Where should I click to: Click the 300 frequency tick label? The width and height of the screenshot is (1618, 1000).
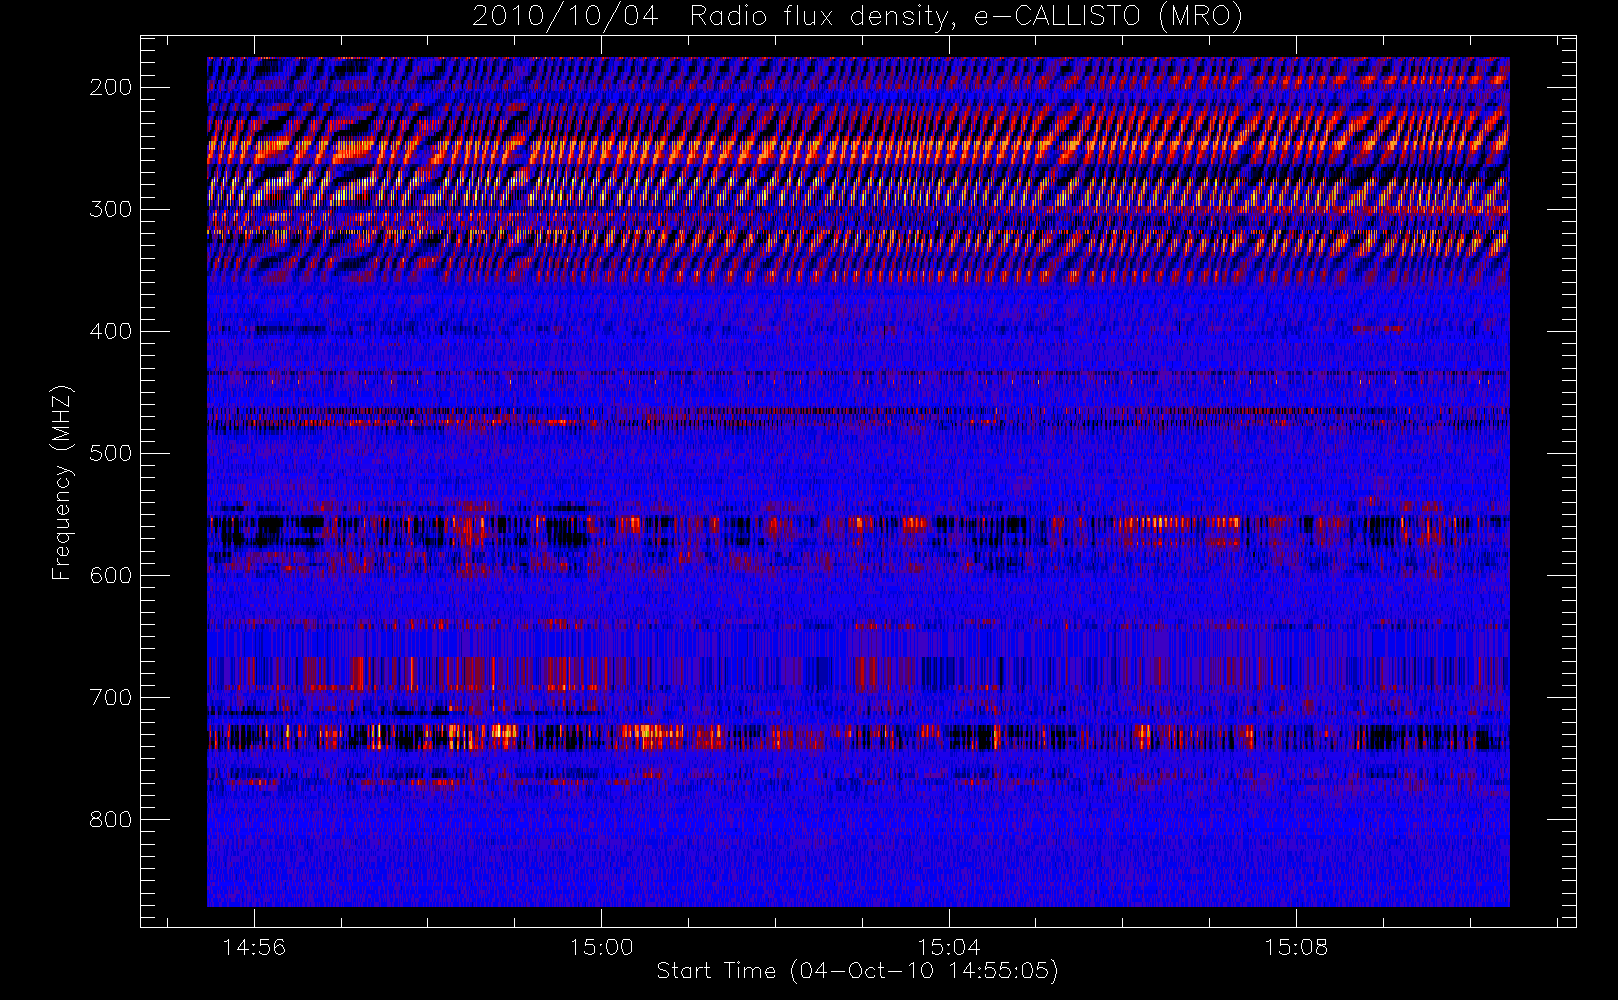(111, 209)
